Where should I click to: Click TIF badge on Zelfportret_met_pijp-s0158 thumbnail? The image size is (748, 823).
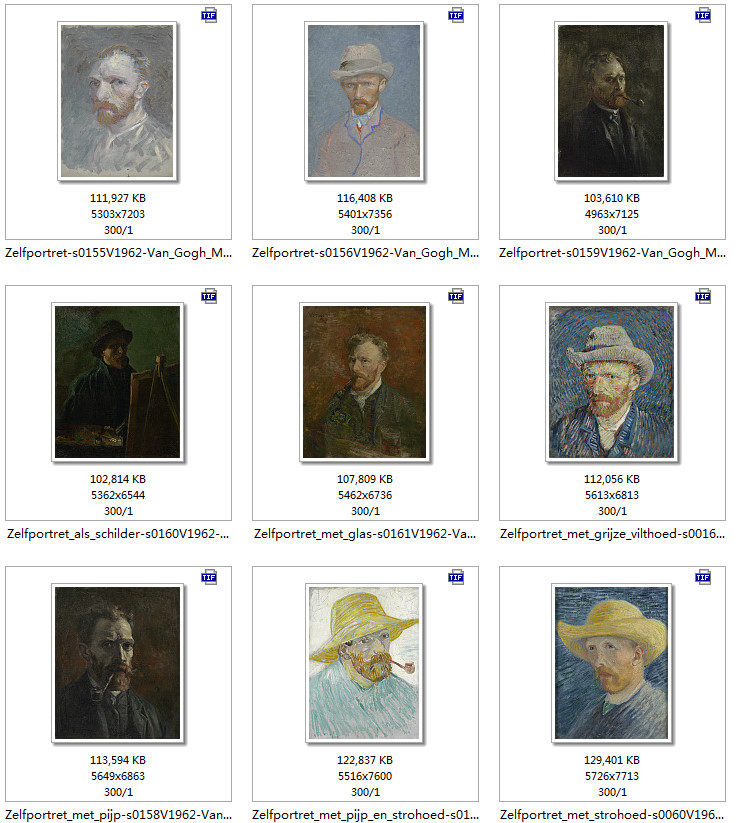click(x=209, y=577)
